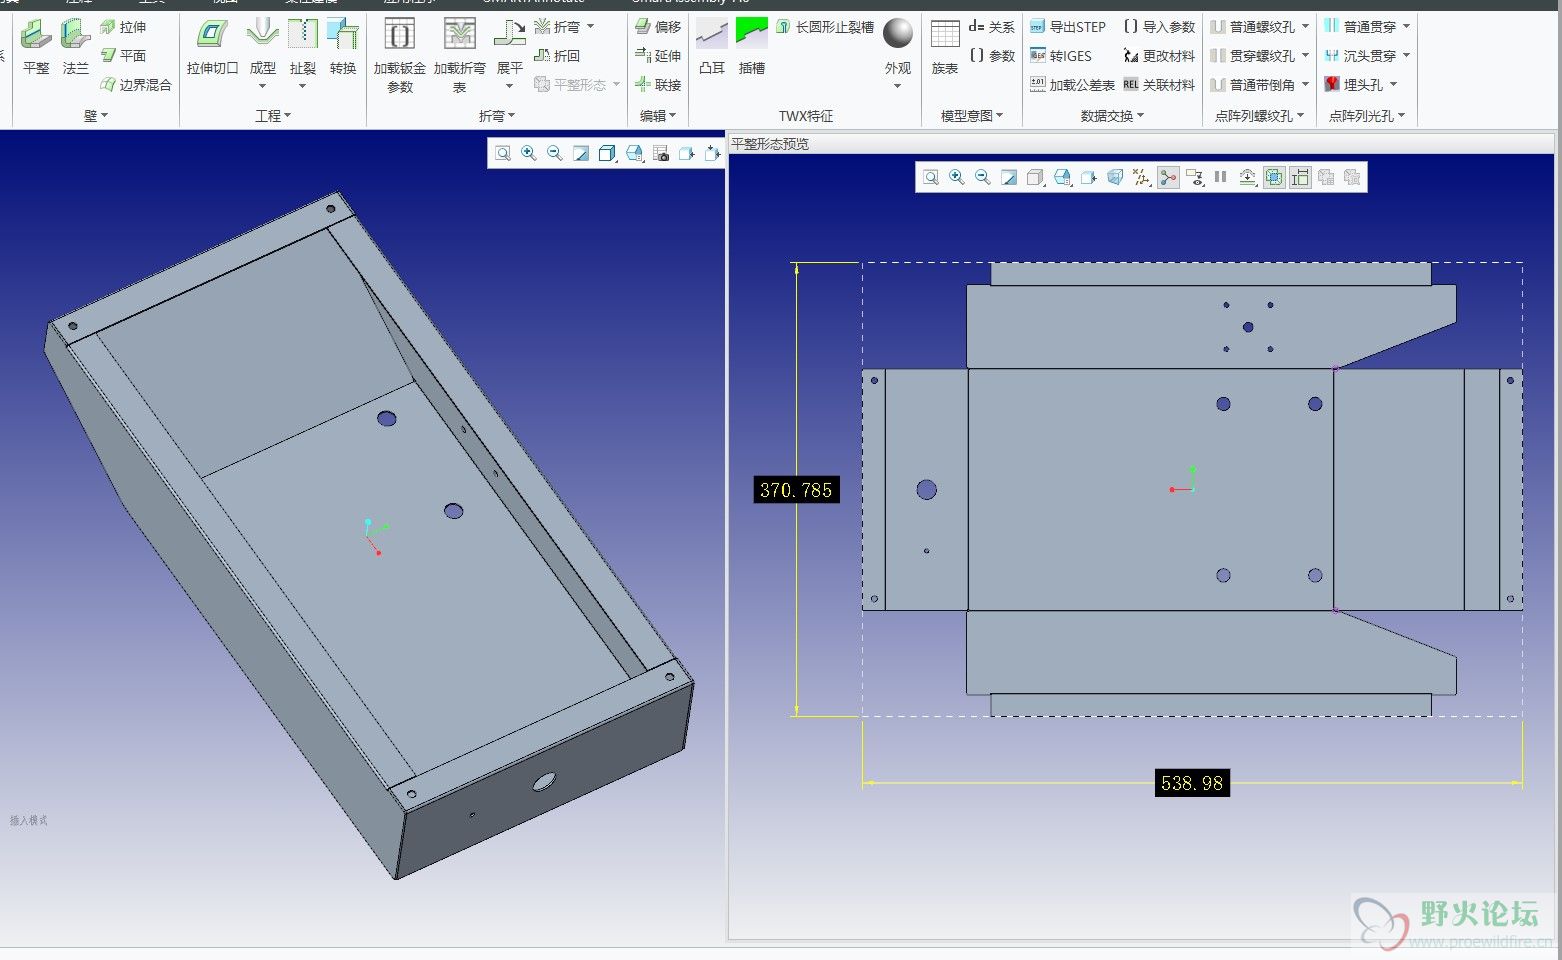Select the 延伸 (Extend) tool
The image size is (1562, 960).
658,56
